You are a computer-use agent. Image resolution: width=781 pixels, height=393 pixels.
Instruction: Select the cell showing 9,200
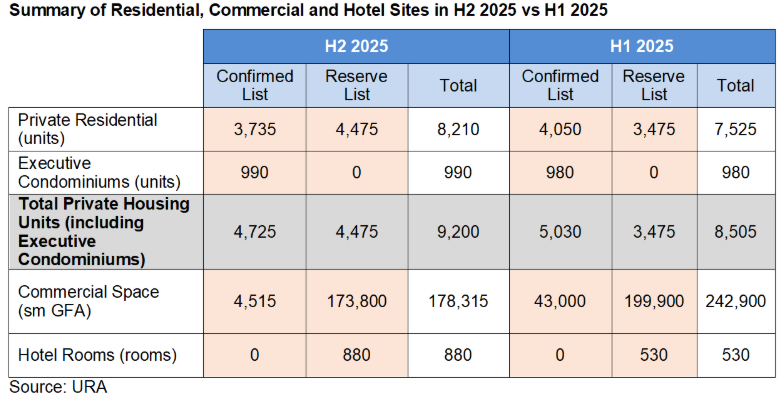pyautogui.click(x=458, y=232)
